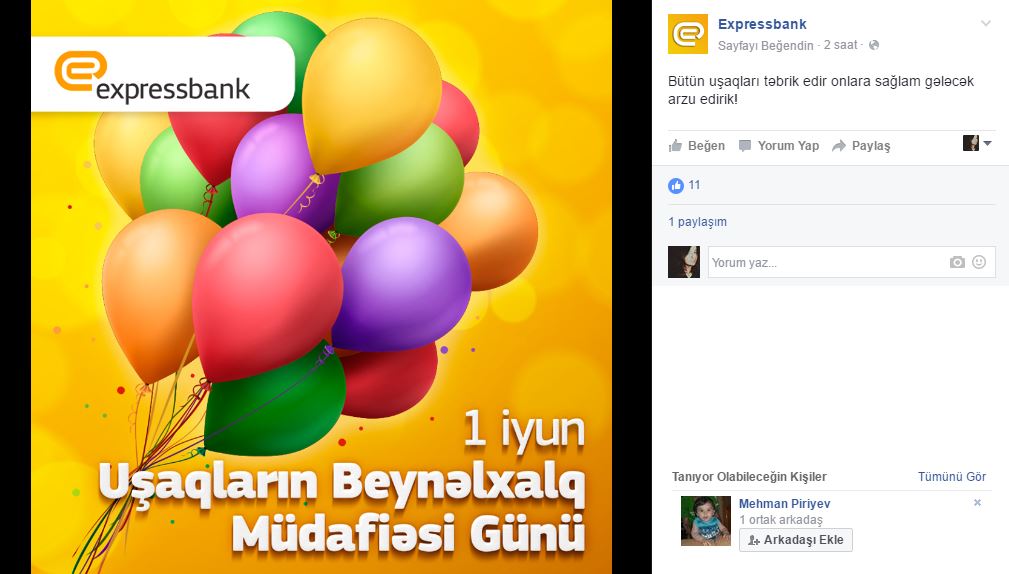Click the Mehman Piriyev name link

coord(784,504)
